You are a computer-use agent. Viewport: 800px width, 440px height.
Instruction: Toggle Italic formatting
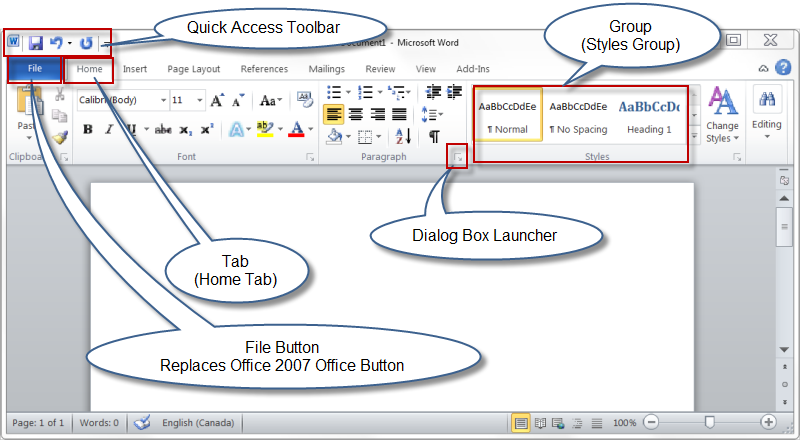(x=109, y=130)
